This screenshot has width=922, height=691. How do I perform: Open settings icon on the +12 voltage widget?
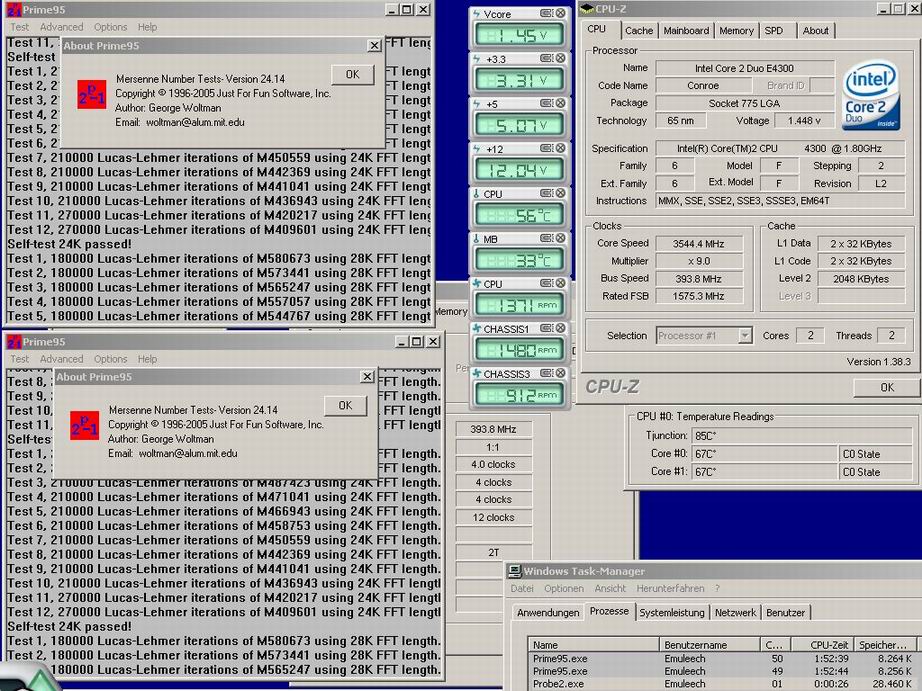pyautogui.click(x=546, y=148)
